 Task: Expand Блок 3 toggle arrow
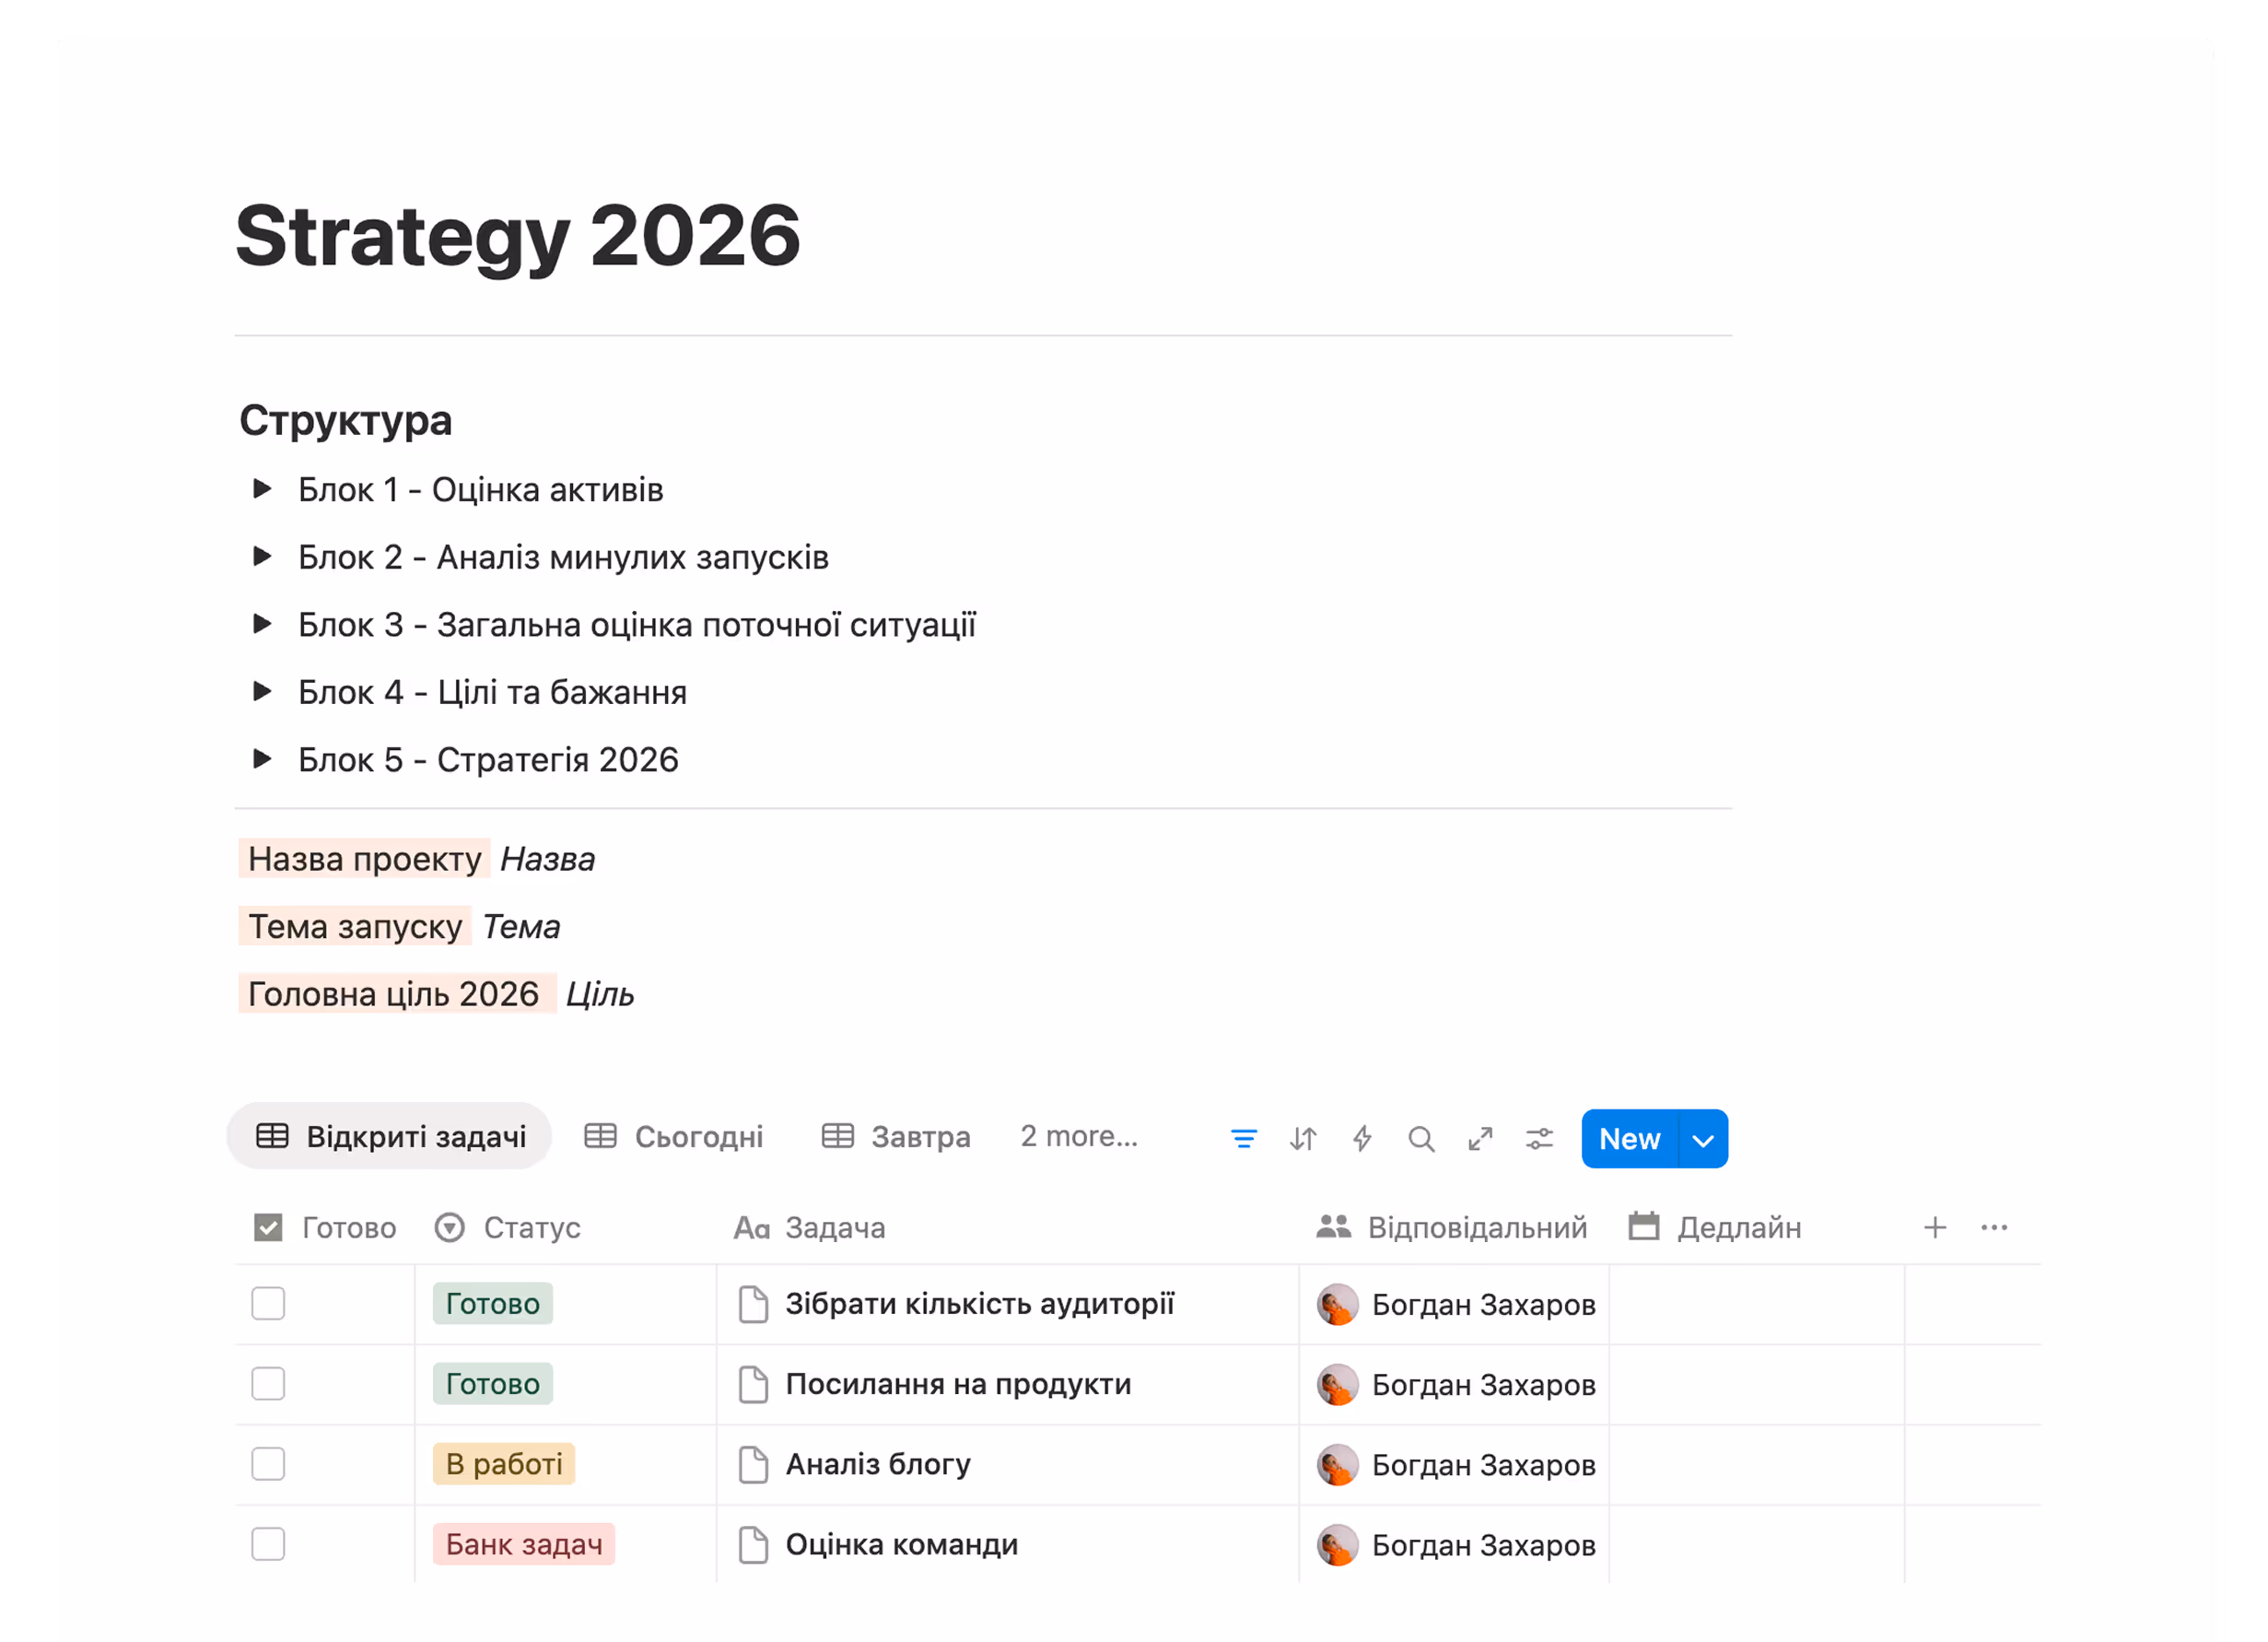point(262,624)
